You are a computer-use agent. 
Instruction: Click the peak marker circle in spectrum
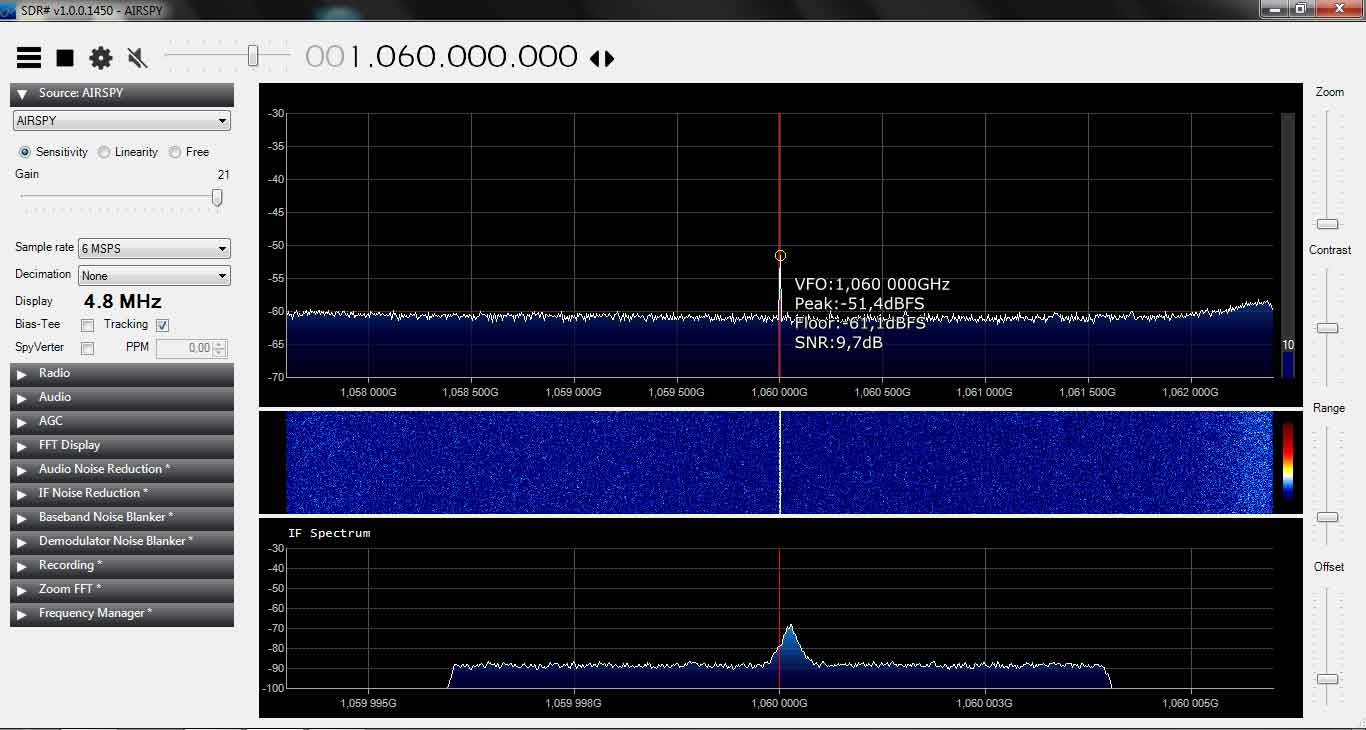click(x=780, y=256)
